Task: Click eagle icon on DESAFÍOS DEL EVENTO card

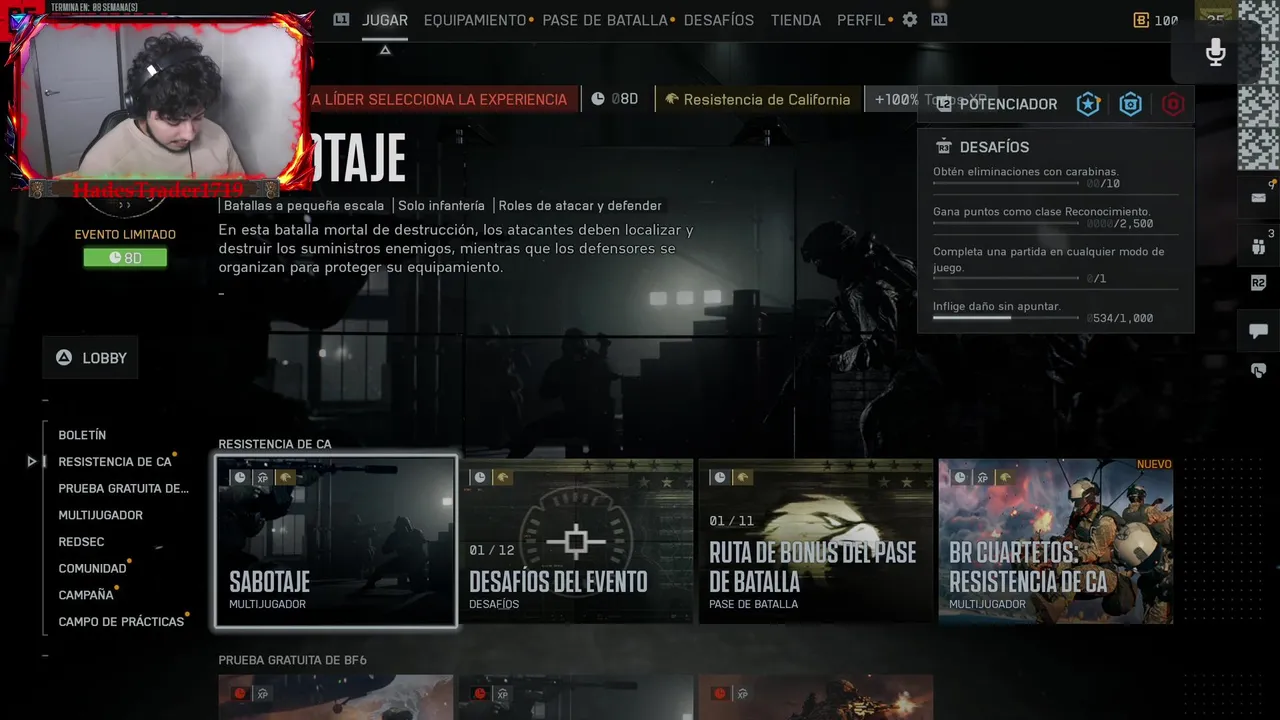Action: [x=503, y=478]
